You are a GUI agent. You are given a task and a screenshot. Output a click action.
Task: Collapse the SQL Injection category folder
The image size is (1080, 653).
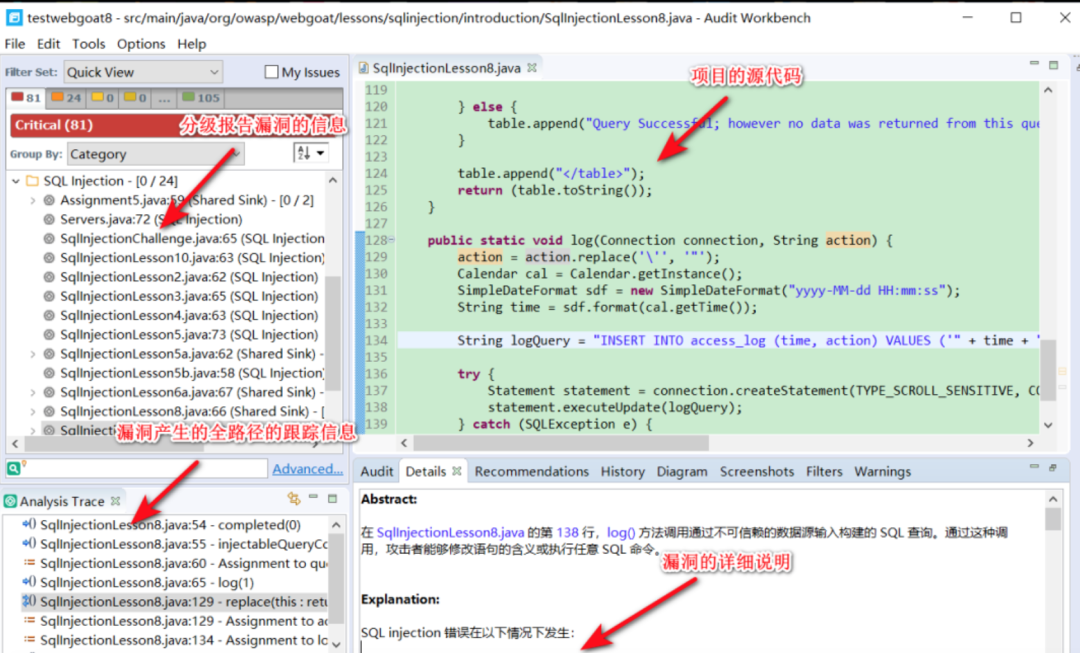16,181
